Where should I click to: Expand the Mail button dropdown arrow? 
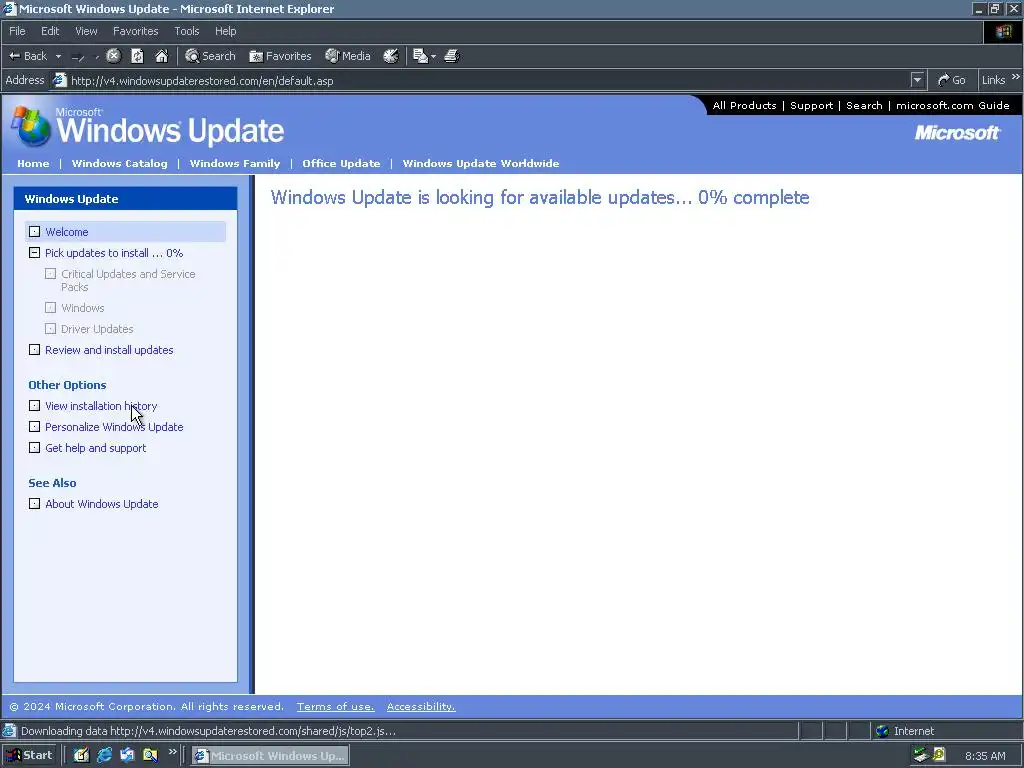[x=434, y=57]
